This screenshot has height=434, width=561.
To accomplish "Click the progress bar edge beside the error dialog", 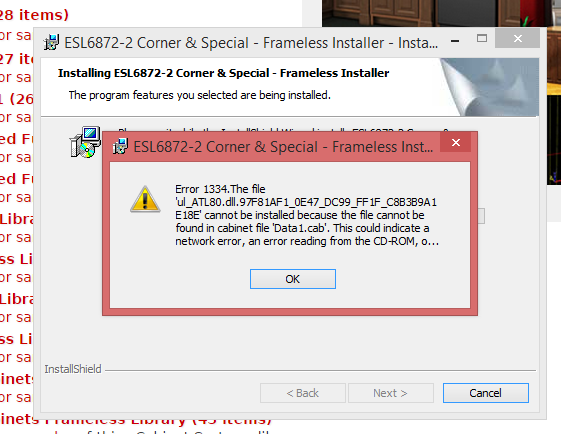I will click(x=482, y=216).
